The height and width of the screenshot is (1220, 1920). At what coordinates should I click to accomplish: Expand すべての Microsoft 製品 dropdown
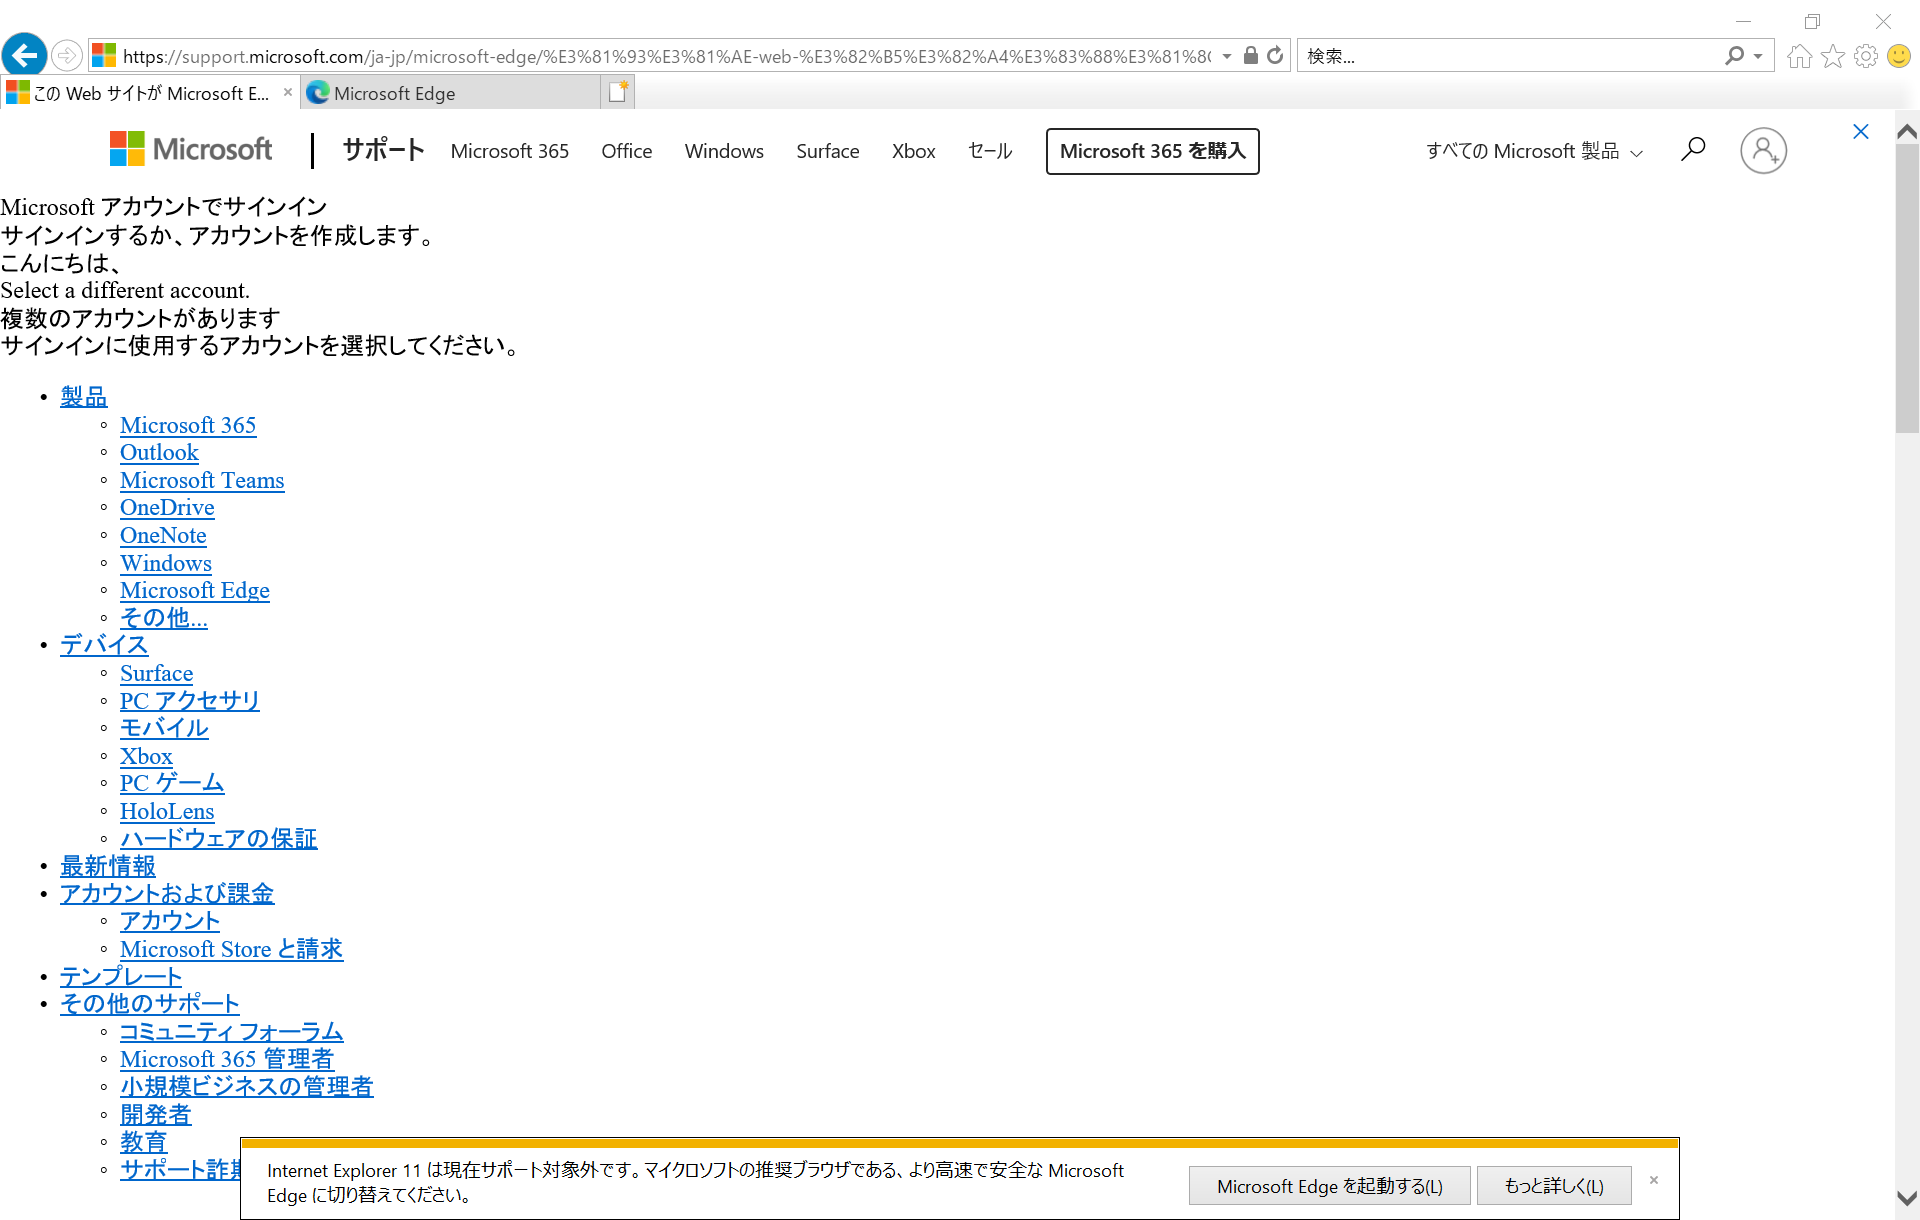pos(1534,151)
